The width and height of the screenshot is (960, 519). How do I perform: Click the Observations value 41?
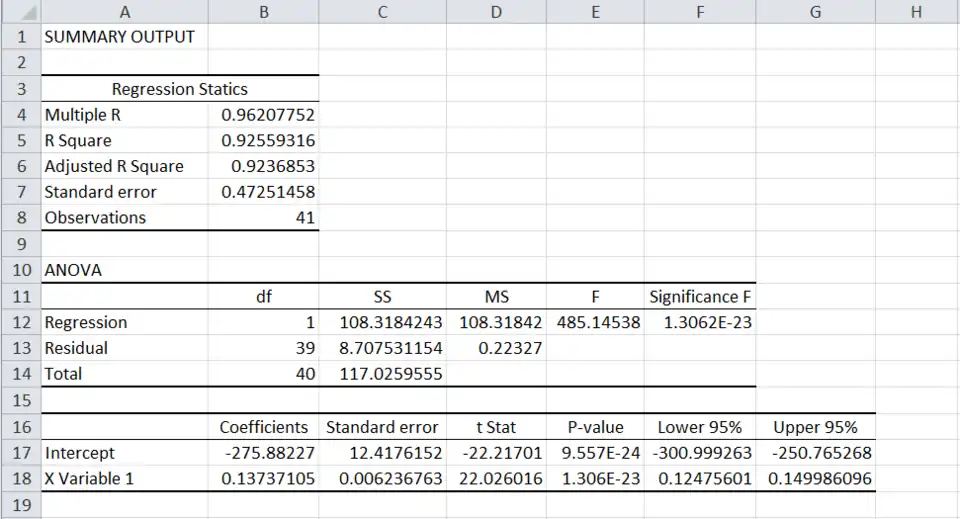point(264,218)
